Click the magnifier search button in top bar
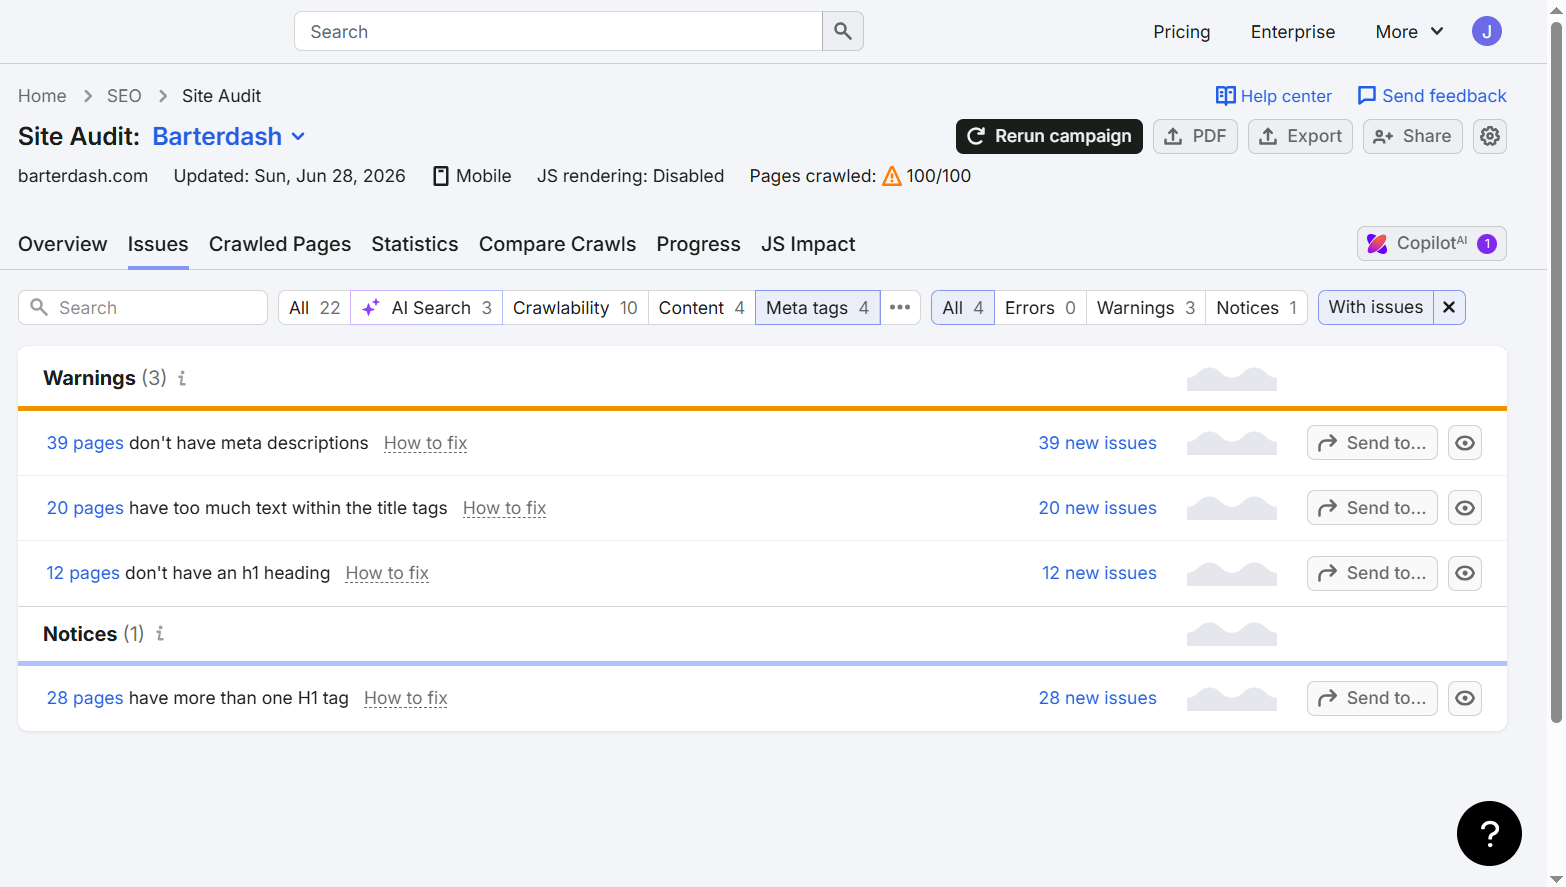1566x887 pixels. point(842,31)
